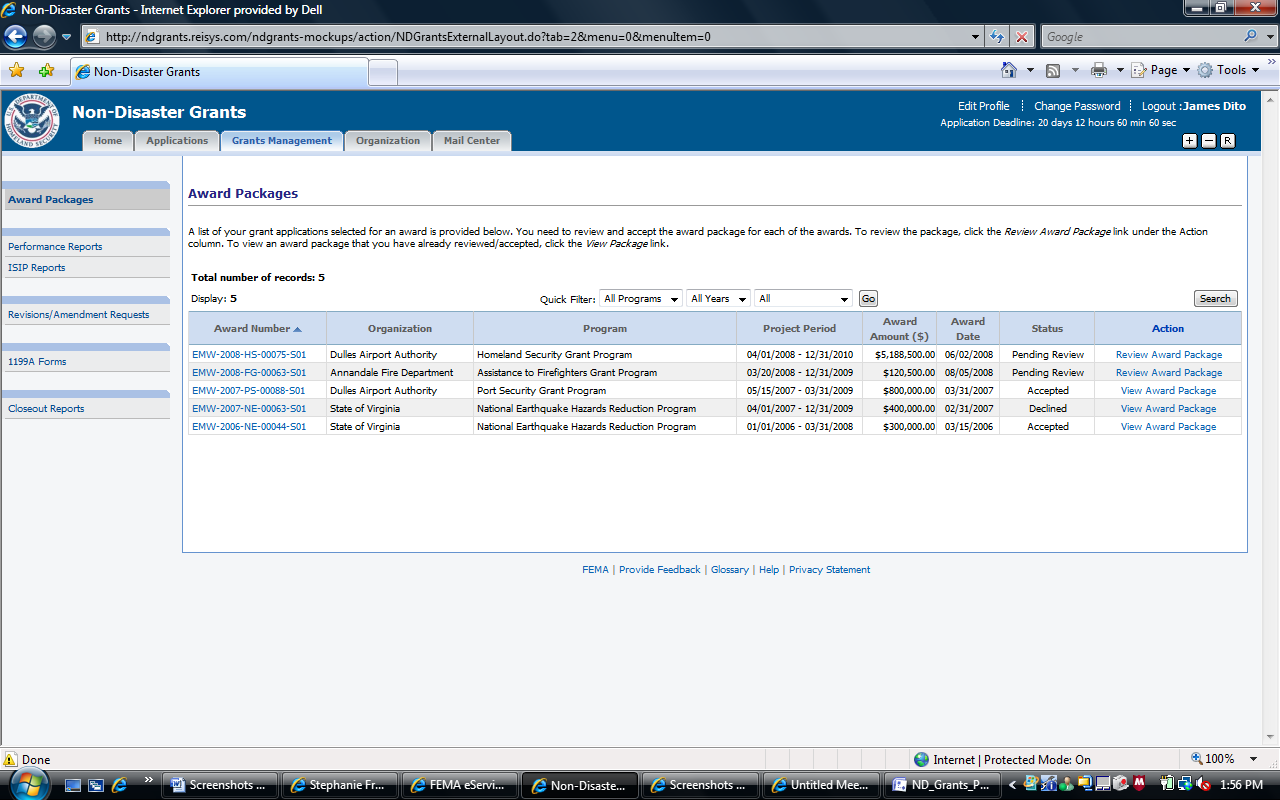Click the Go filter button

pyautogui.click(x=868, y=298)
